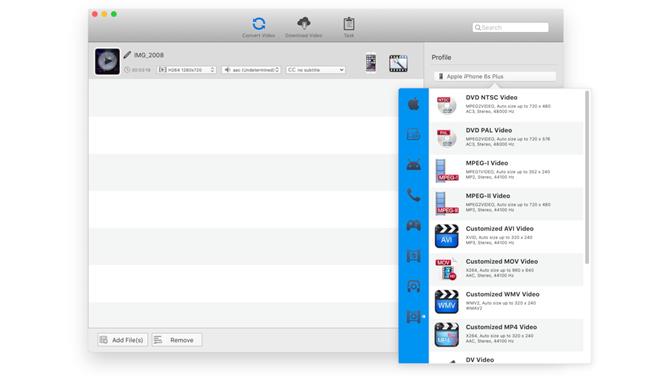Click the green zoom window button
The height and width of the screenshot is (377, 670).
click(x=114, y=14)
